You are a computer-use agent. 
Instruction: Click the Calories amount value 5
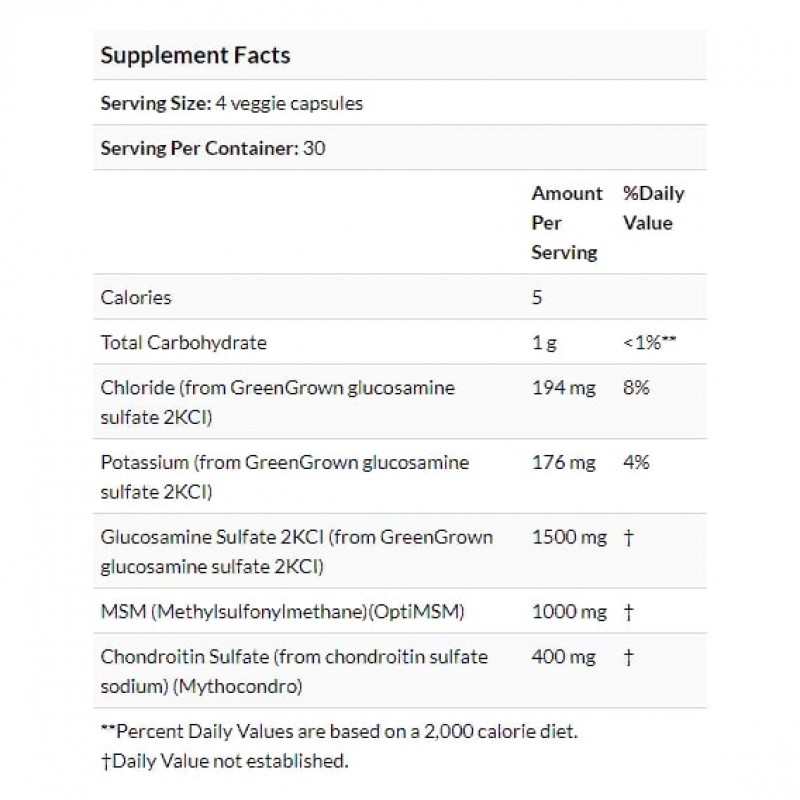[537, 297]
